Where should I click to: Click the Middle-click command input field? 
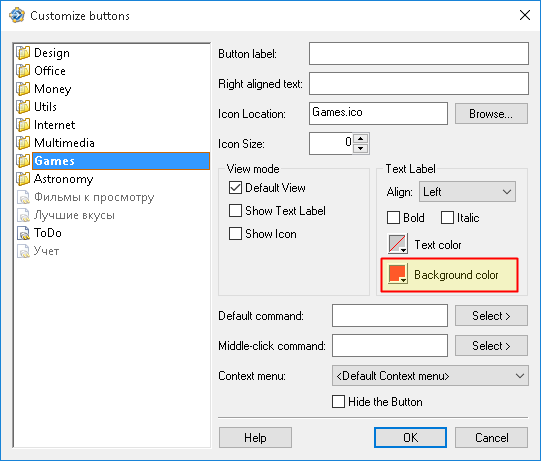point(390,345)
